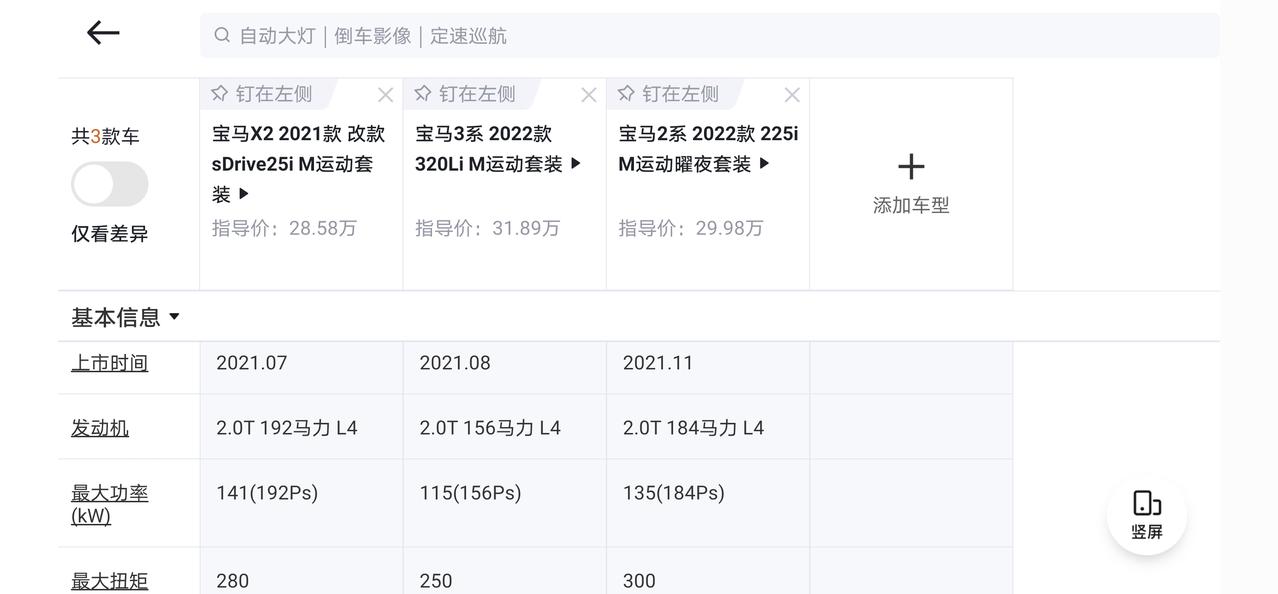Pin 宝马X2 column to the left

[x=261, y=94]
